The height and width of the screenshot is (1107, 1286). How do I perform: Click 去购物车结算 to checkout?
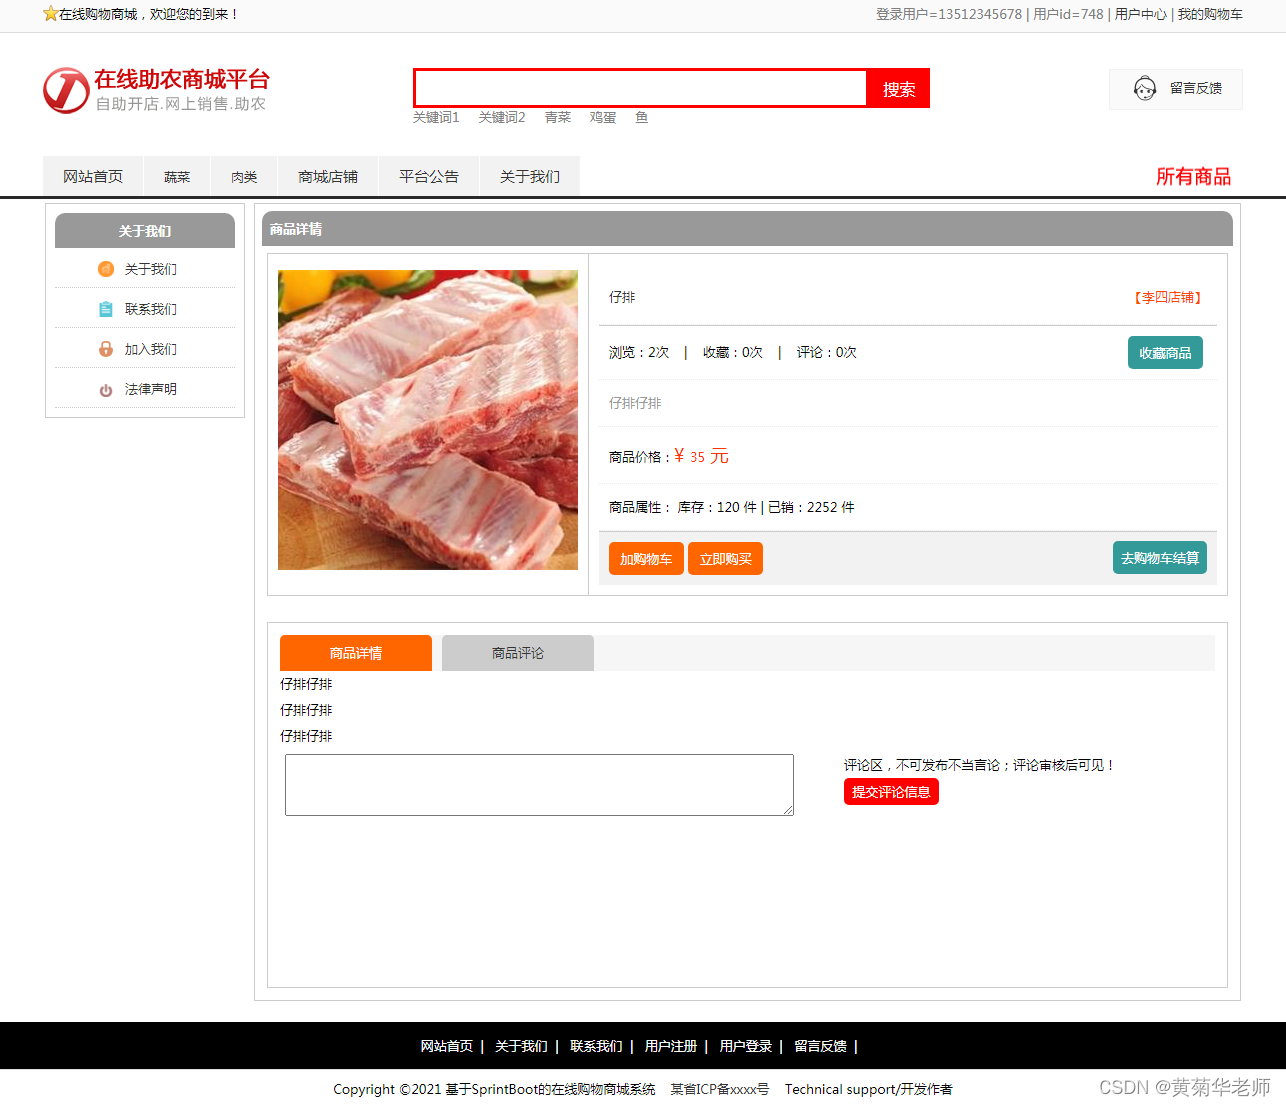click(1159, 557)
